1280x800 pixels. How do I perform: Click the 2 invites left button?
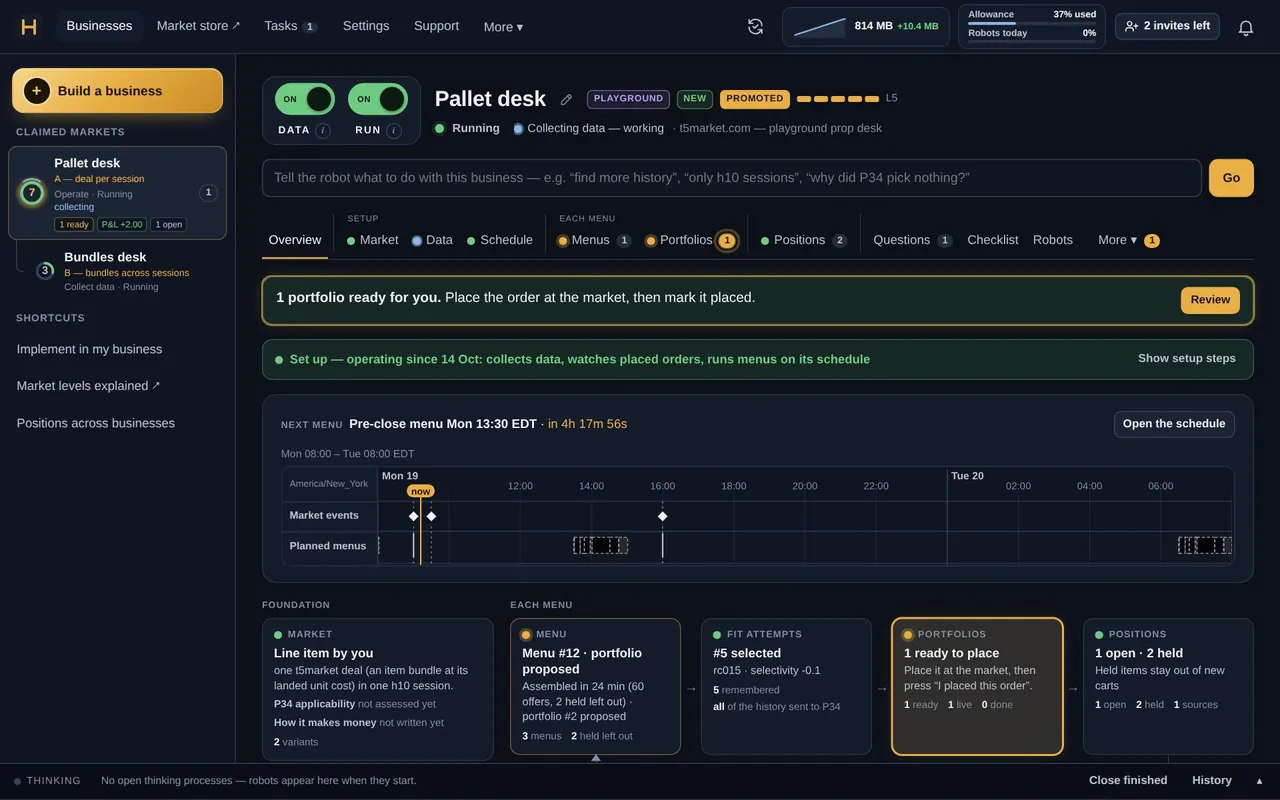coord(1167,26)
